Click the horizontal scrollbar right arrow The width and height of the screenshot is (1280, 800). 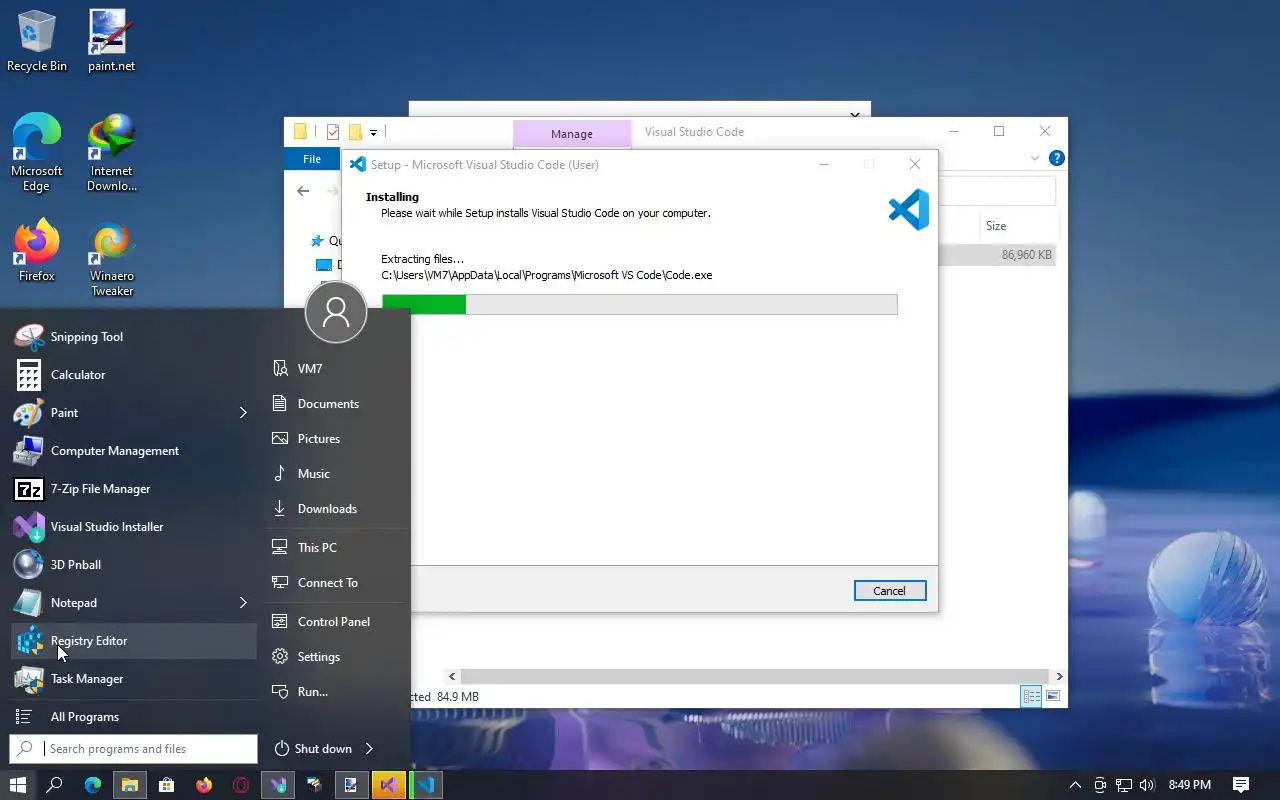1059,677
